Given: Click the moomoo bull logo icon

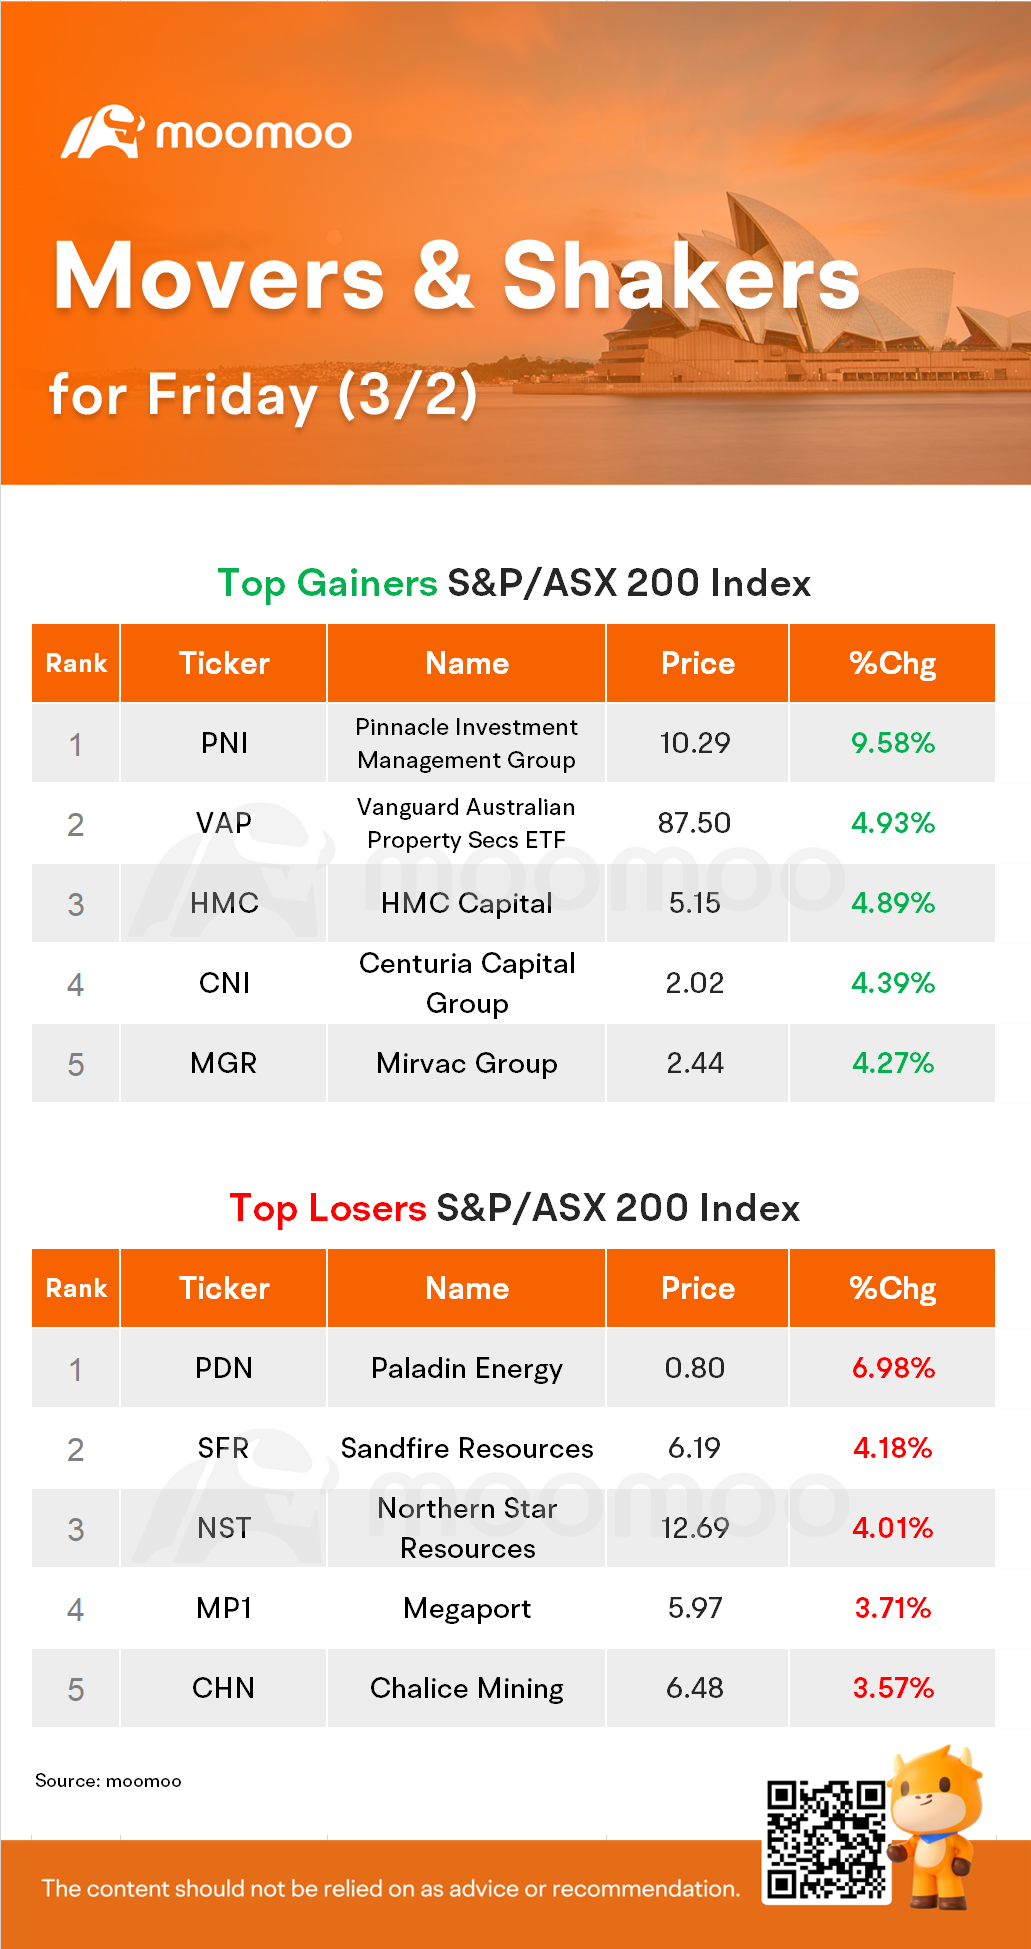Looking at the screenshot, I should (102, 132).
